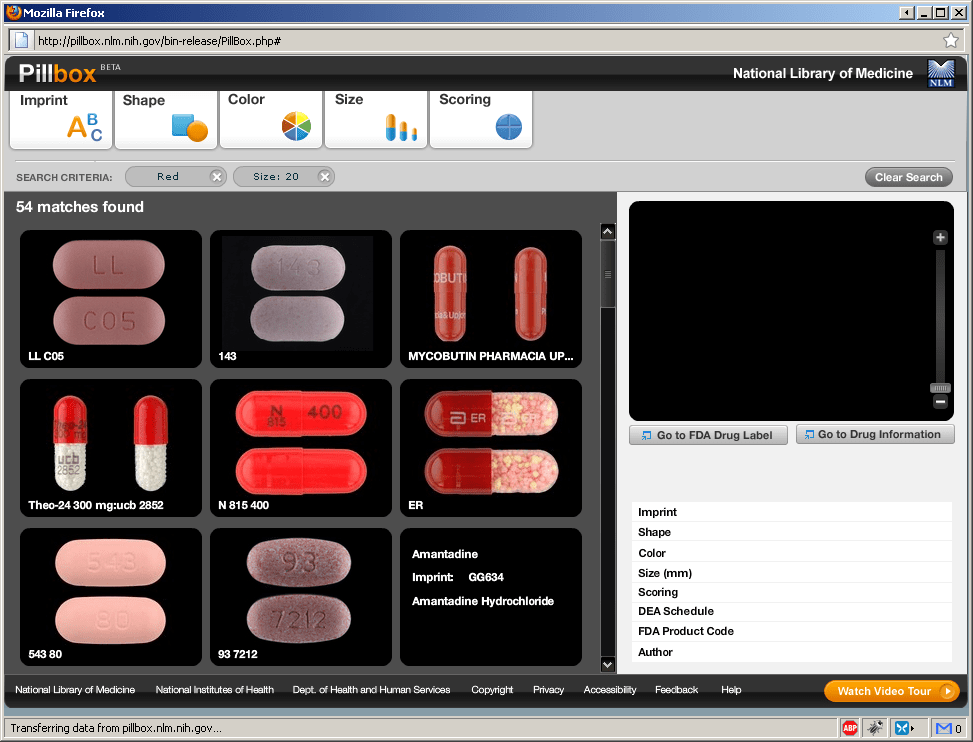This screenshot has width=973, height=742.
Task: Remove the Red search criterion
Action: pyautogui.click(x=216, y=177)
